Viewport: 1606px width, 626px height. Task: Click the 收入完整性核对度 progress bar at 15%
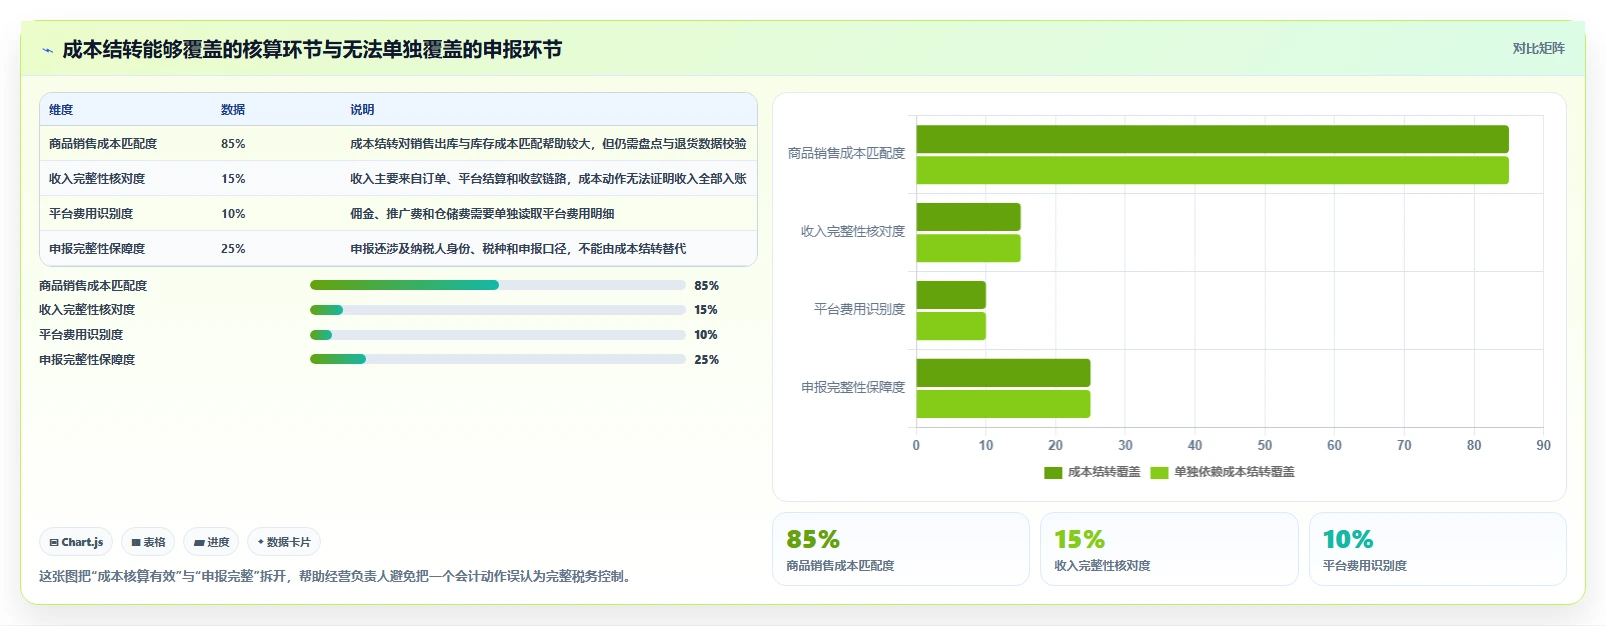(x=498, y=310)
